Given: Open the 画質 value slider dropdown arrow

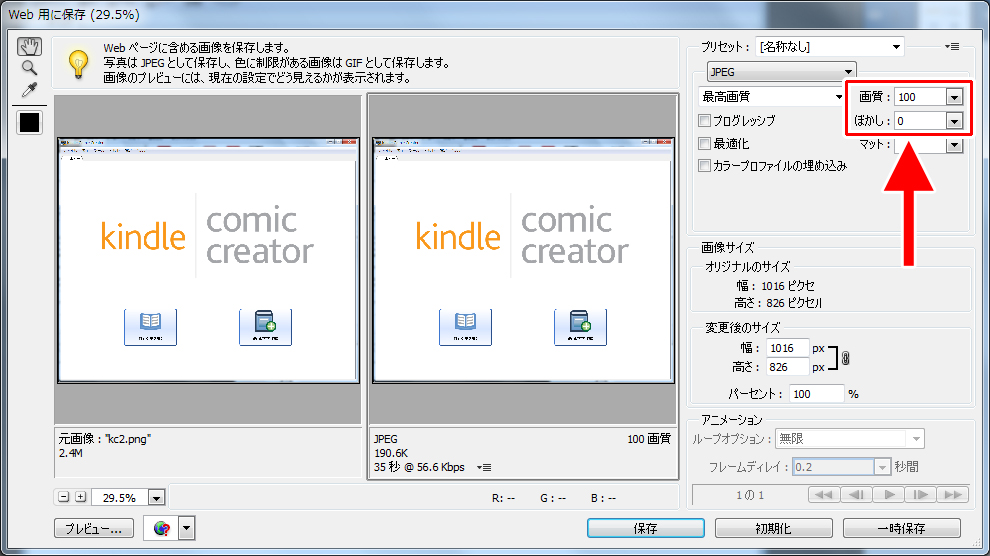Looking at the screenshot, I should coord(954,97).
